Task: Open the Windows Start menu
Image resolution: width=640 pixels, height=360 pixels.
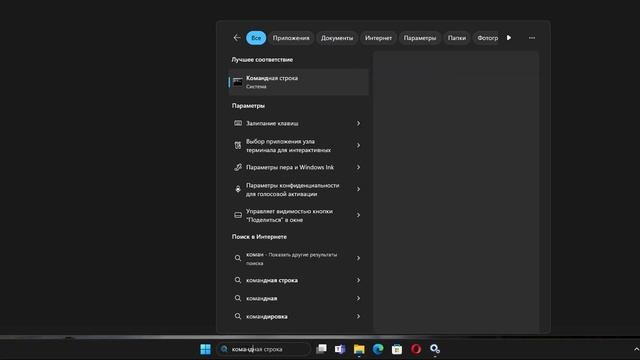Action: (x=205, y=349)
